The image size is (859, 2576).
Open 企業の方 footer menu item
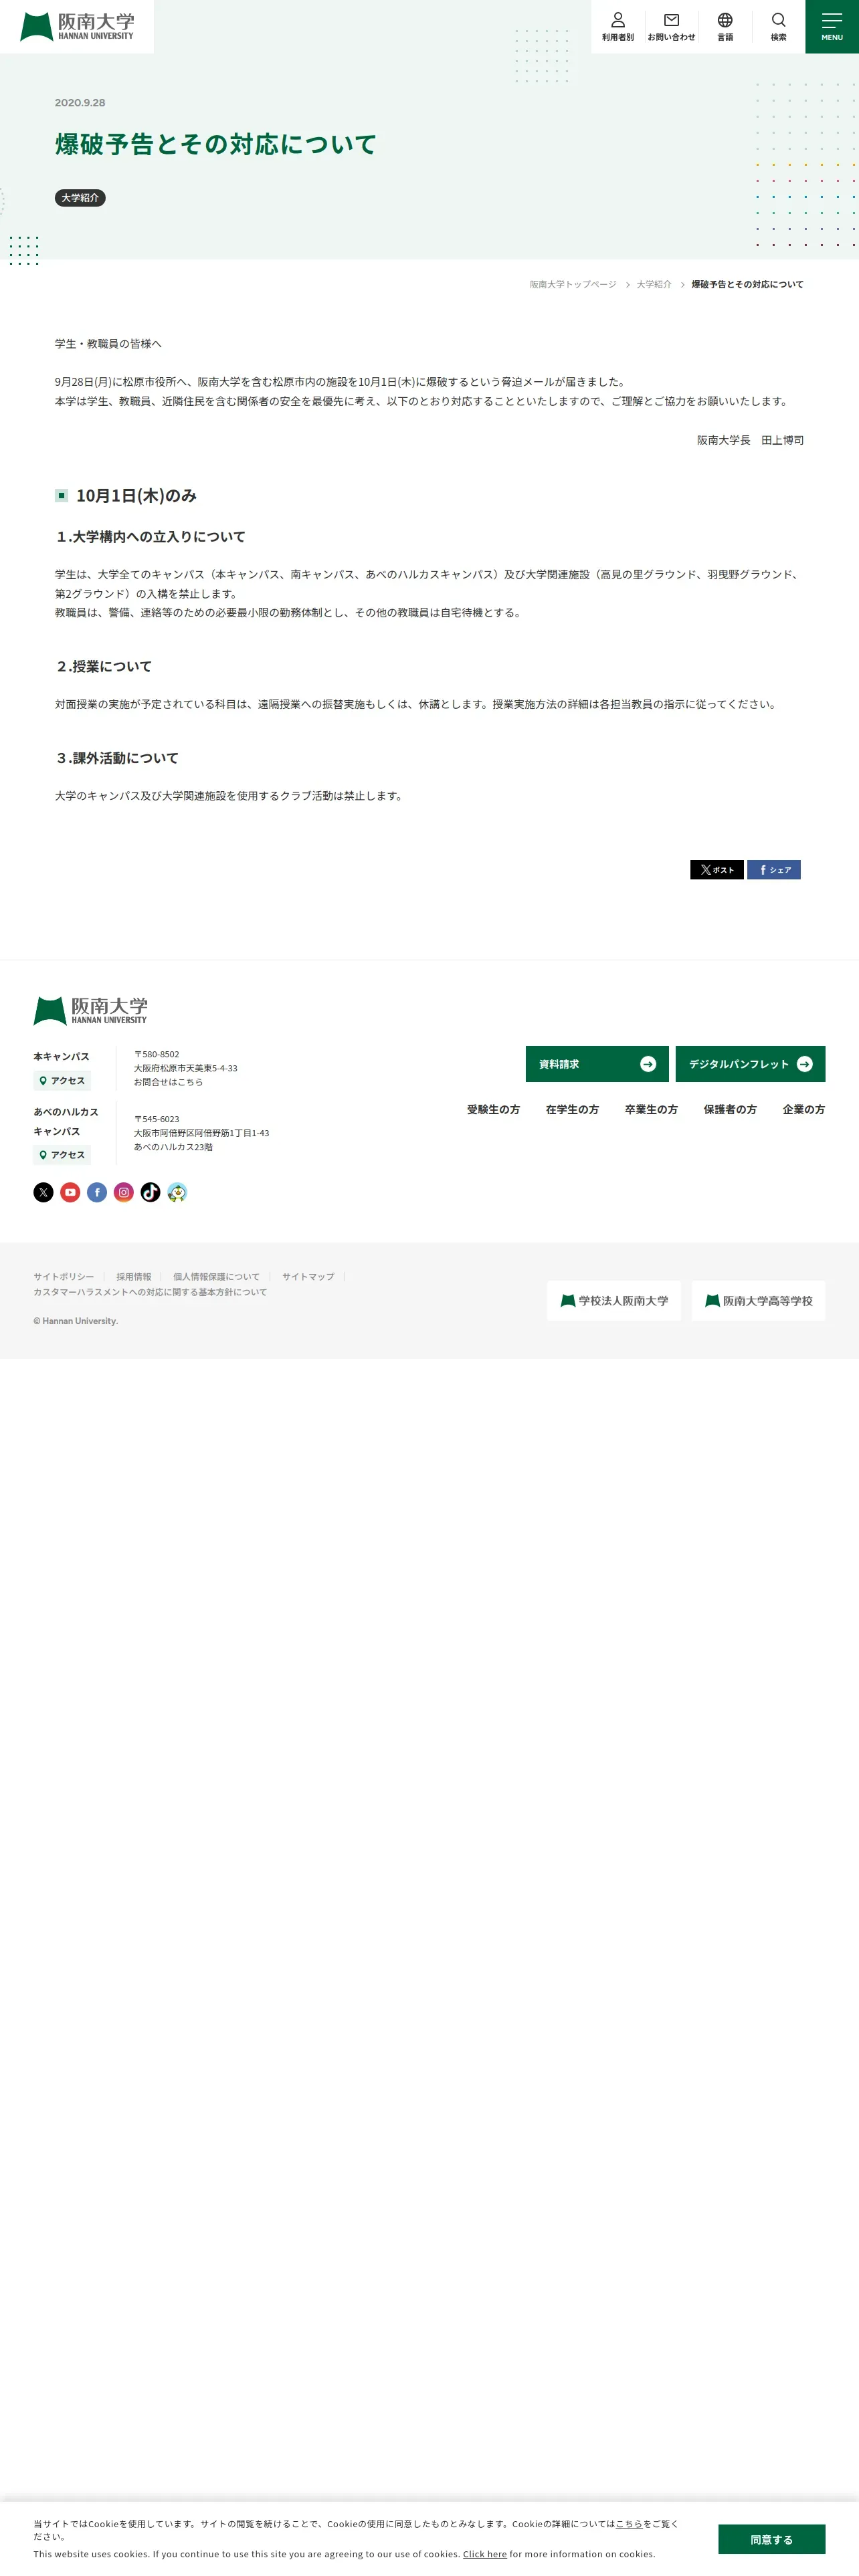[804, 1110]
